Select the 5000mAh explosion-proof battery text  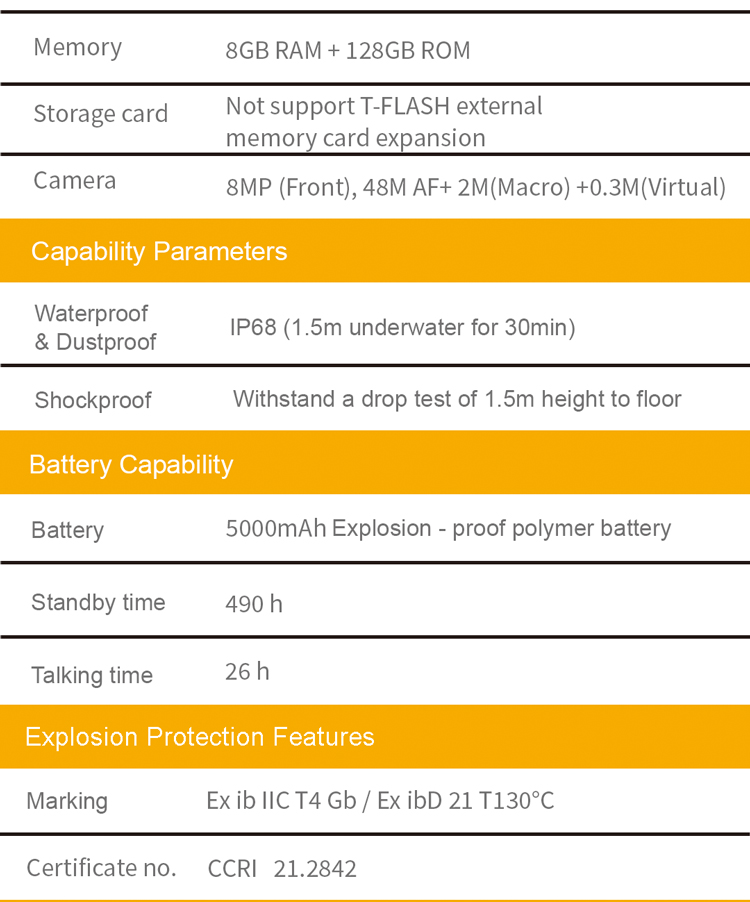tap(448, 528)
